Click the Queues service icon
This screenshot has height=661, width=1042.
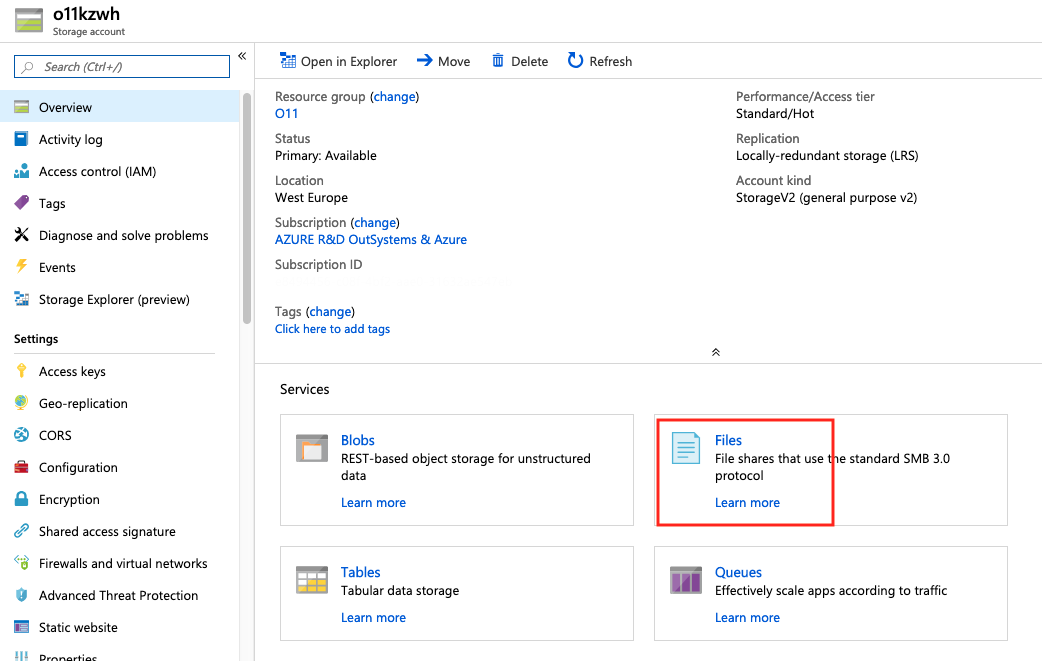click(x=685, y=581)
